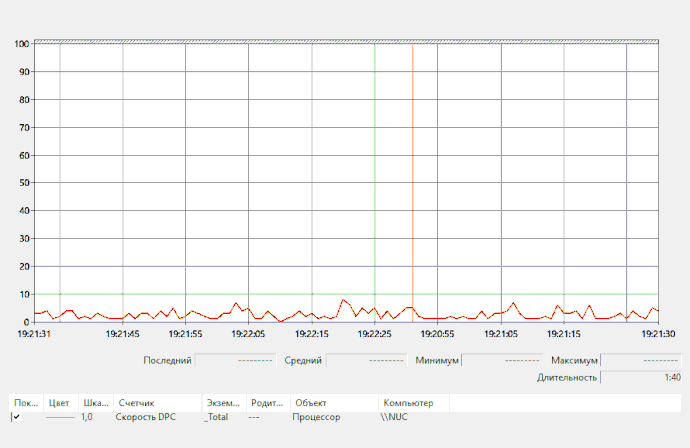Viewport: 690px width, 448px height.
Task: Click the Родит... column header
Action: click(x=267, y=403)
